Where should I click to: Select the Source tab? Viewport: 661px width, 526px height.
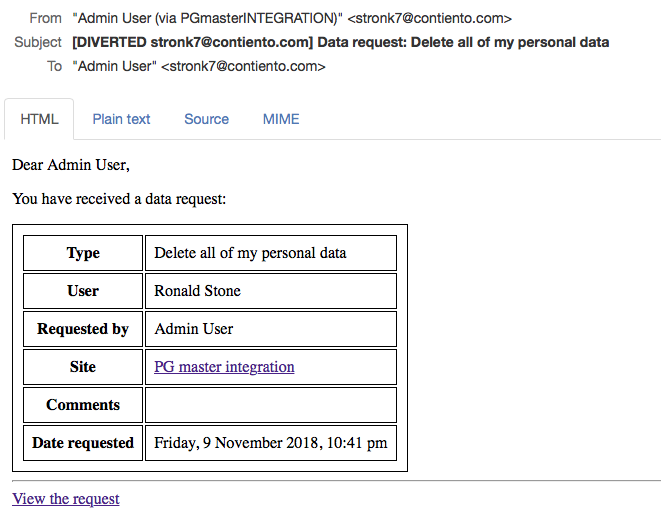click(x=206, y=119)
